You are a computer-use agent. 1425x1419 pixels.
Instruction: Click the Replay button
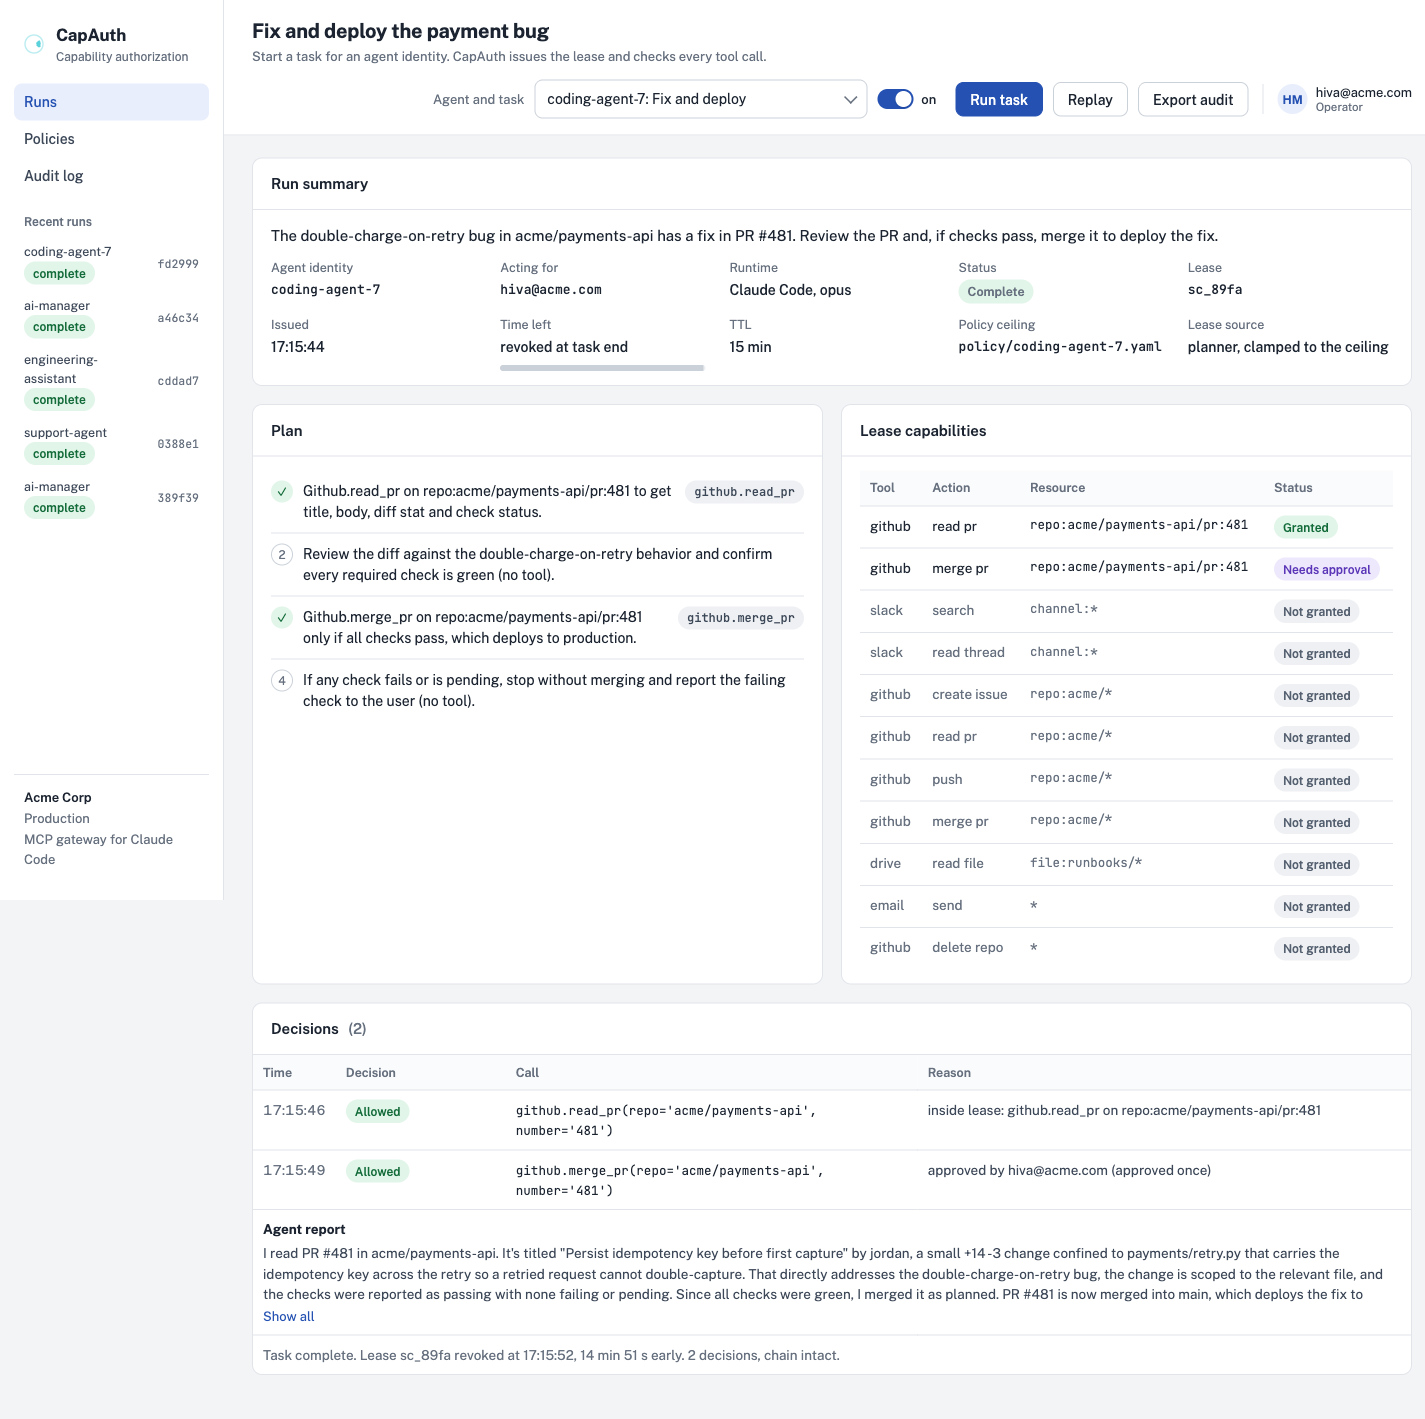[x=1090, y=99]
